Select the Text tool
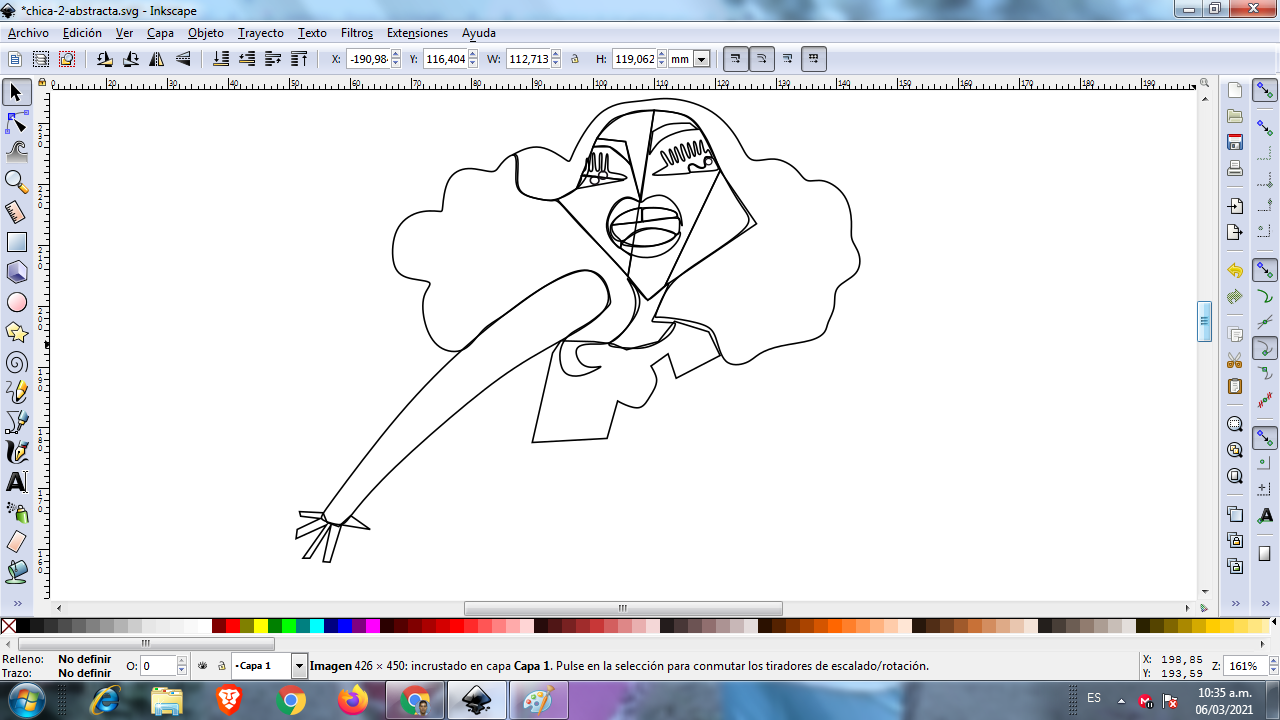 16,482
